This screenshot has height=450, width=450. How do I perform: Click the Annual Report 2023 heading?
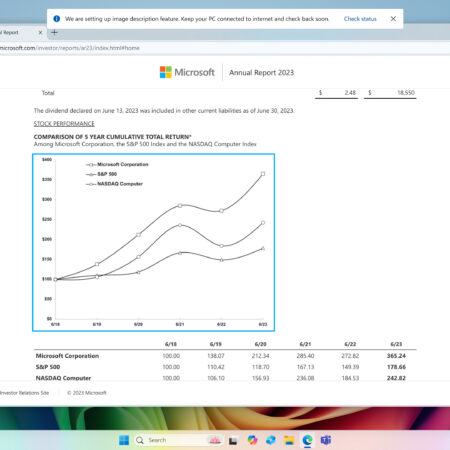[x=261, y=73]
